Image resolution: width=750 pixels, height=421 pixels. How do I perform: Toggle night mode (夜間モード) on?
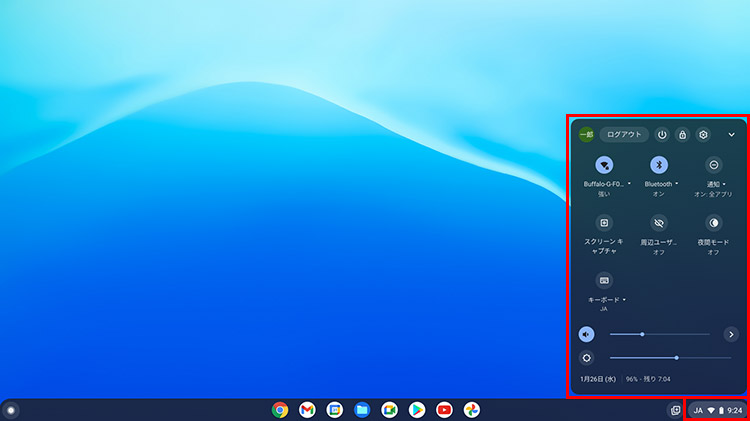[x=714, y=223]
